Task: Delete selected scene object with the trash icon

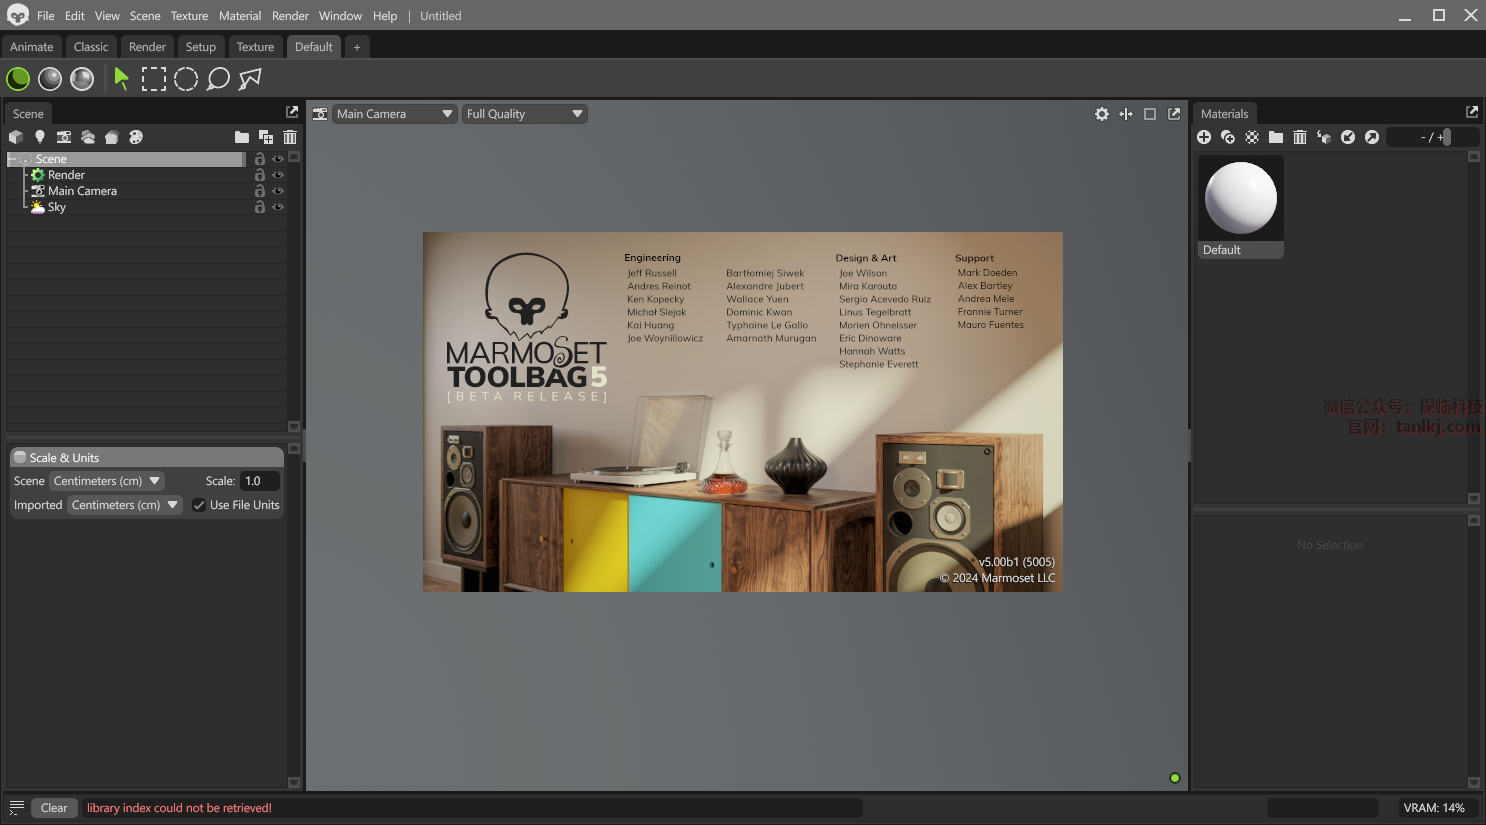Action: (290, 137)
